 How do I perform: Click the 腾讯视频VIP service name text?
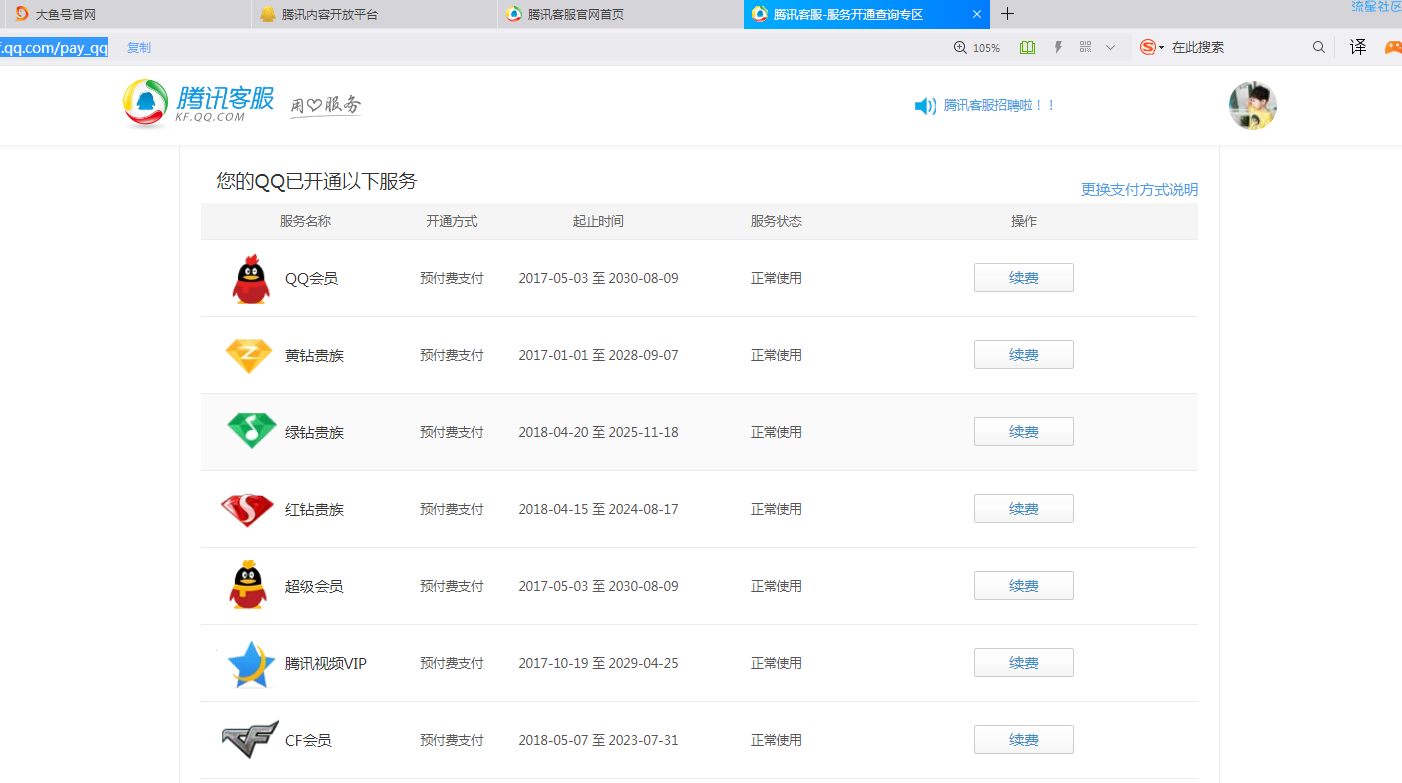[x=326, y=663]
